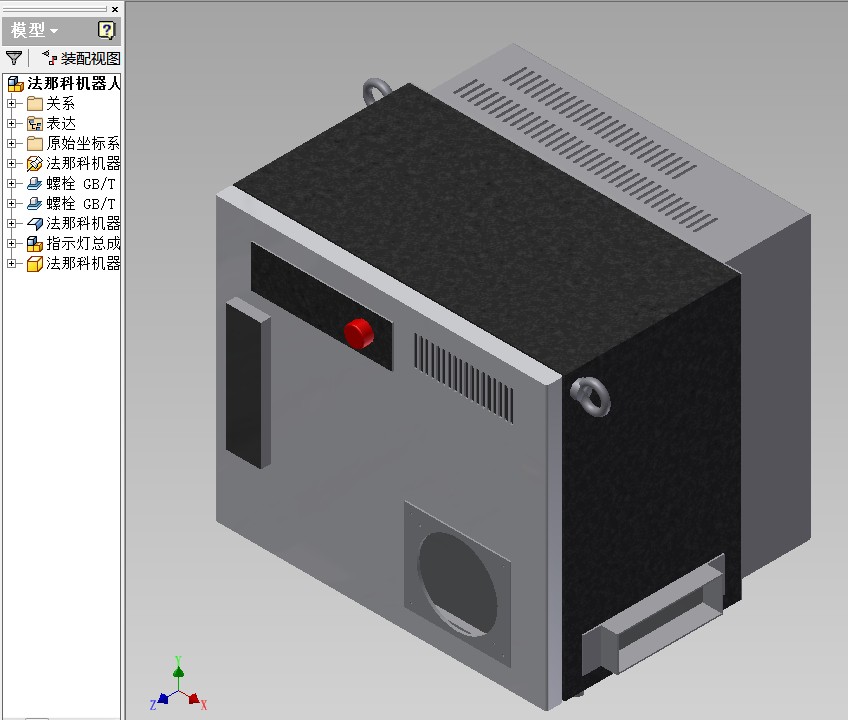Click the circular fan opening on cabinet
Screen dimensions: 848x720
click(x=457, y=583)
